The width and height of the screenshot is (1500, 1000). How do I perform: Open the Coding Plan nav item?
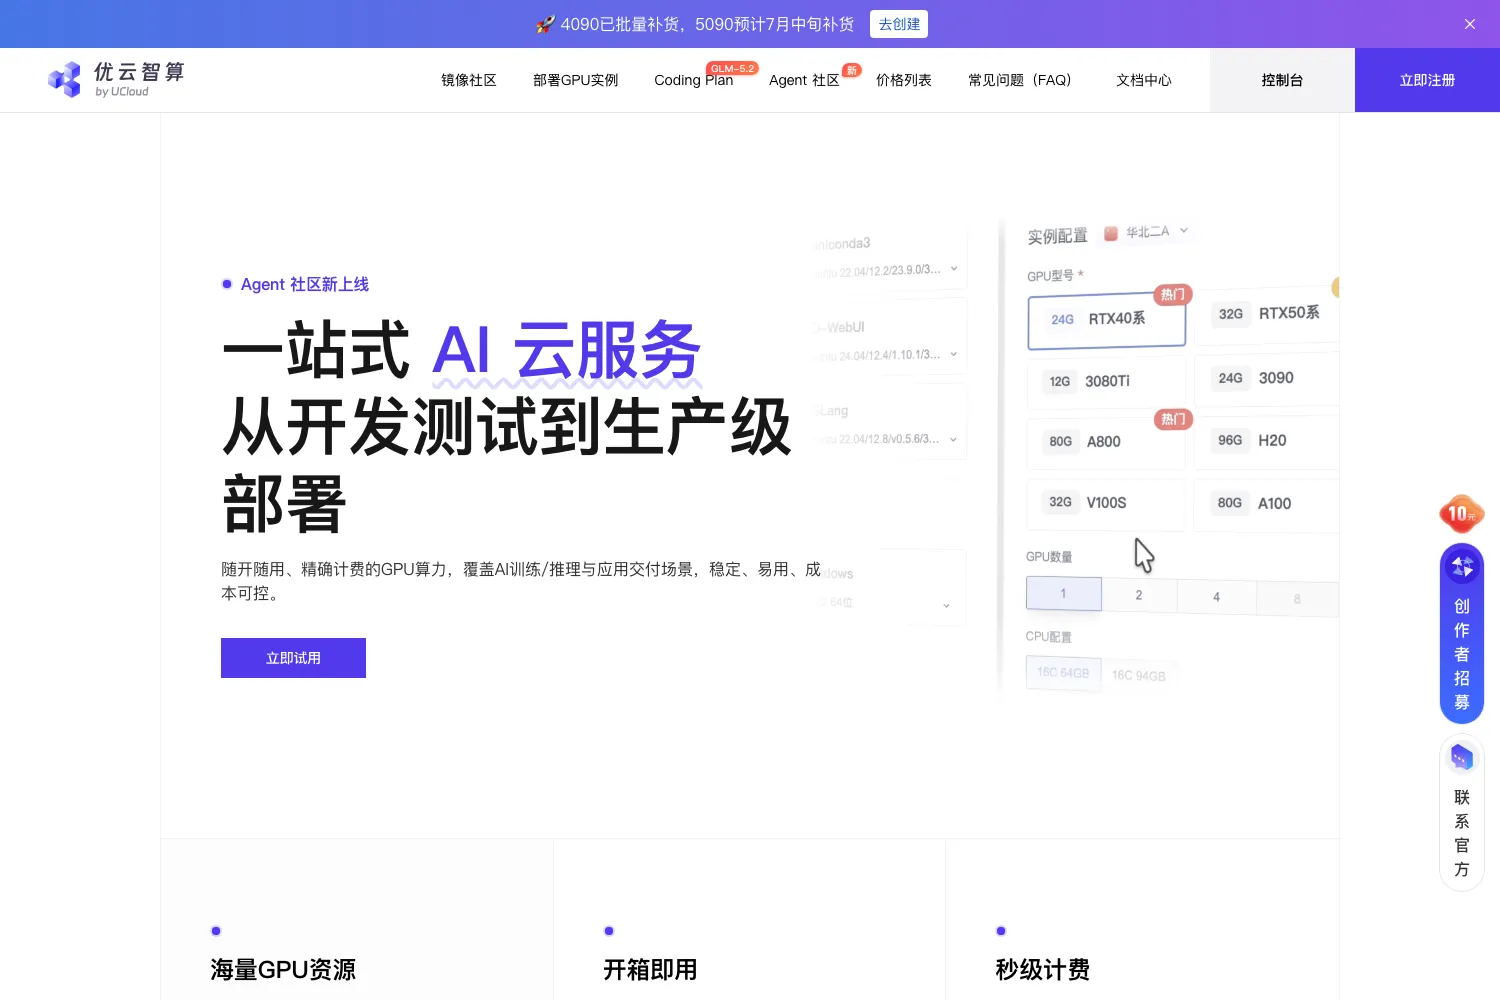pos(694,80)
